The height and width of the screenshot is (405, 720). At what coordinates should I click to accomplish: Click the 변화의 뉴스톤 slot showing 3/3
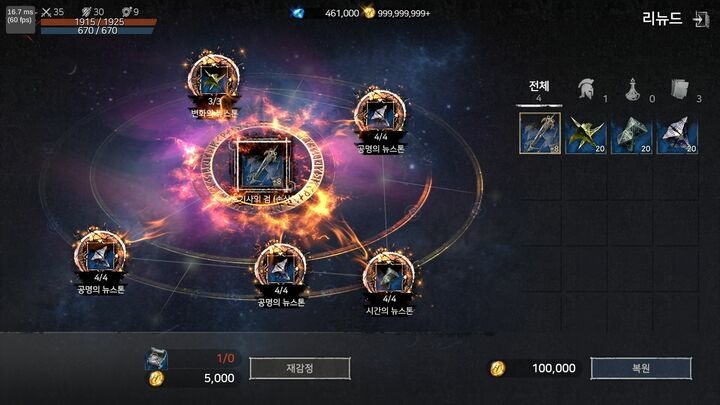(x=214, y=80)
